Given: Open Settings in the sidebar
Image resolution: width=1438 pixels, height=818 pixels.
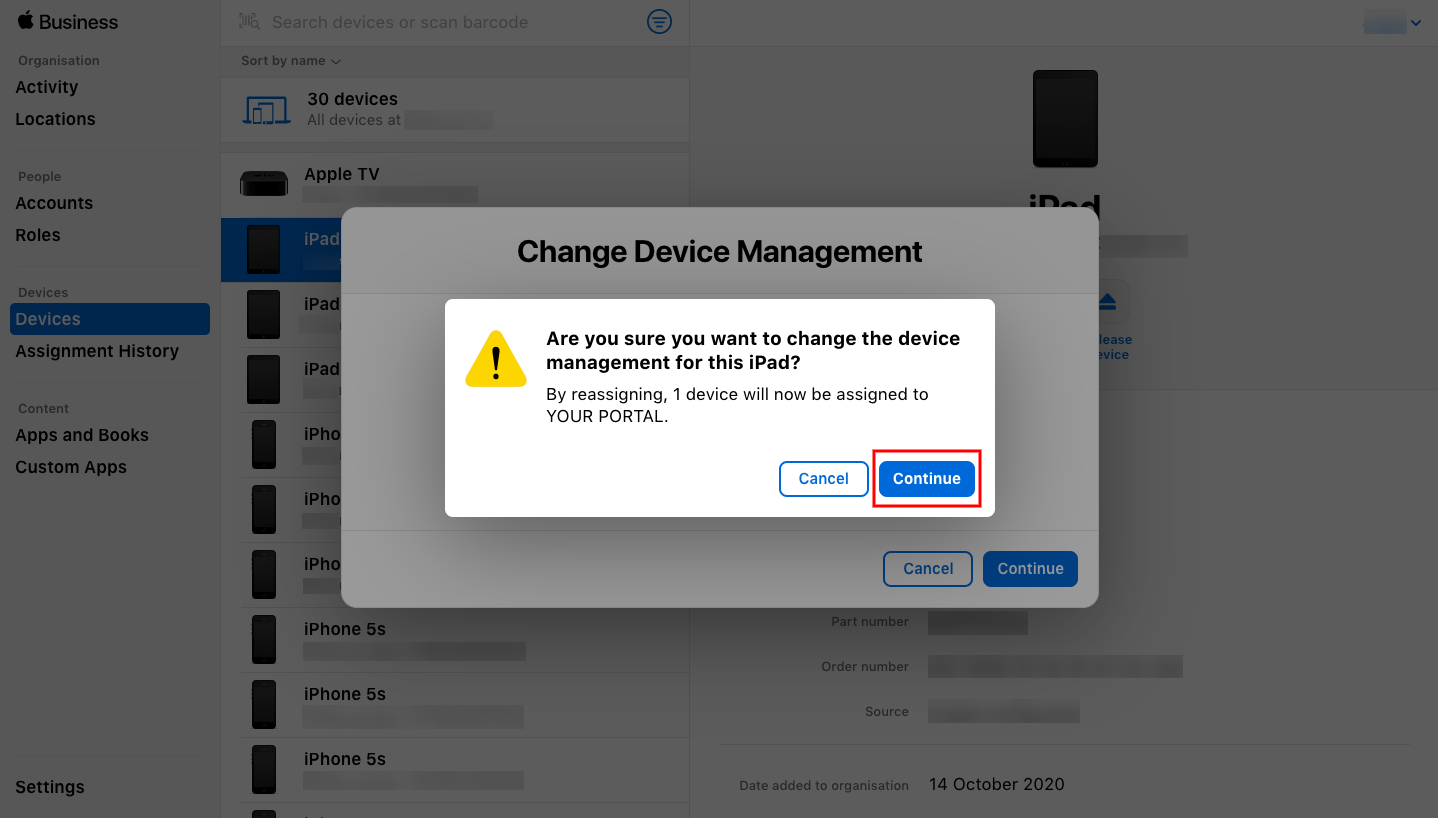Looking at the screenshot, I should click(x=50, y=787).
